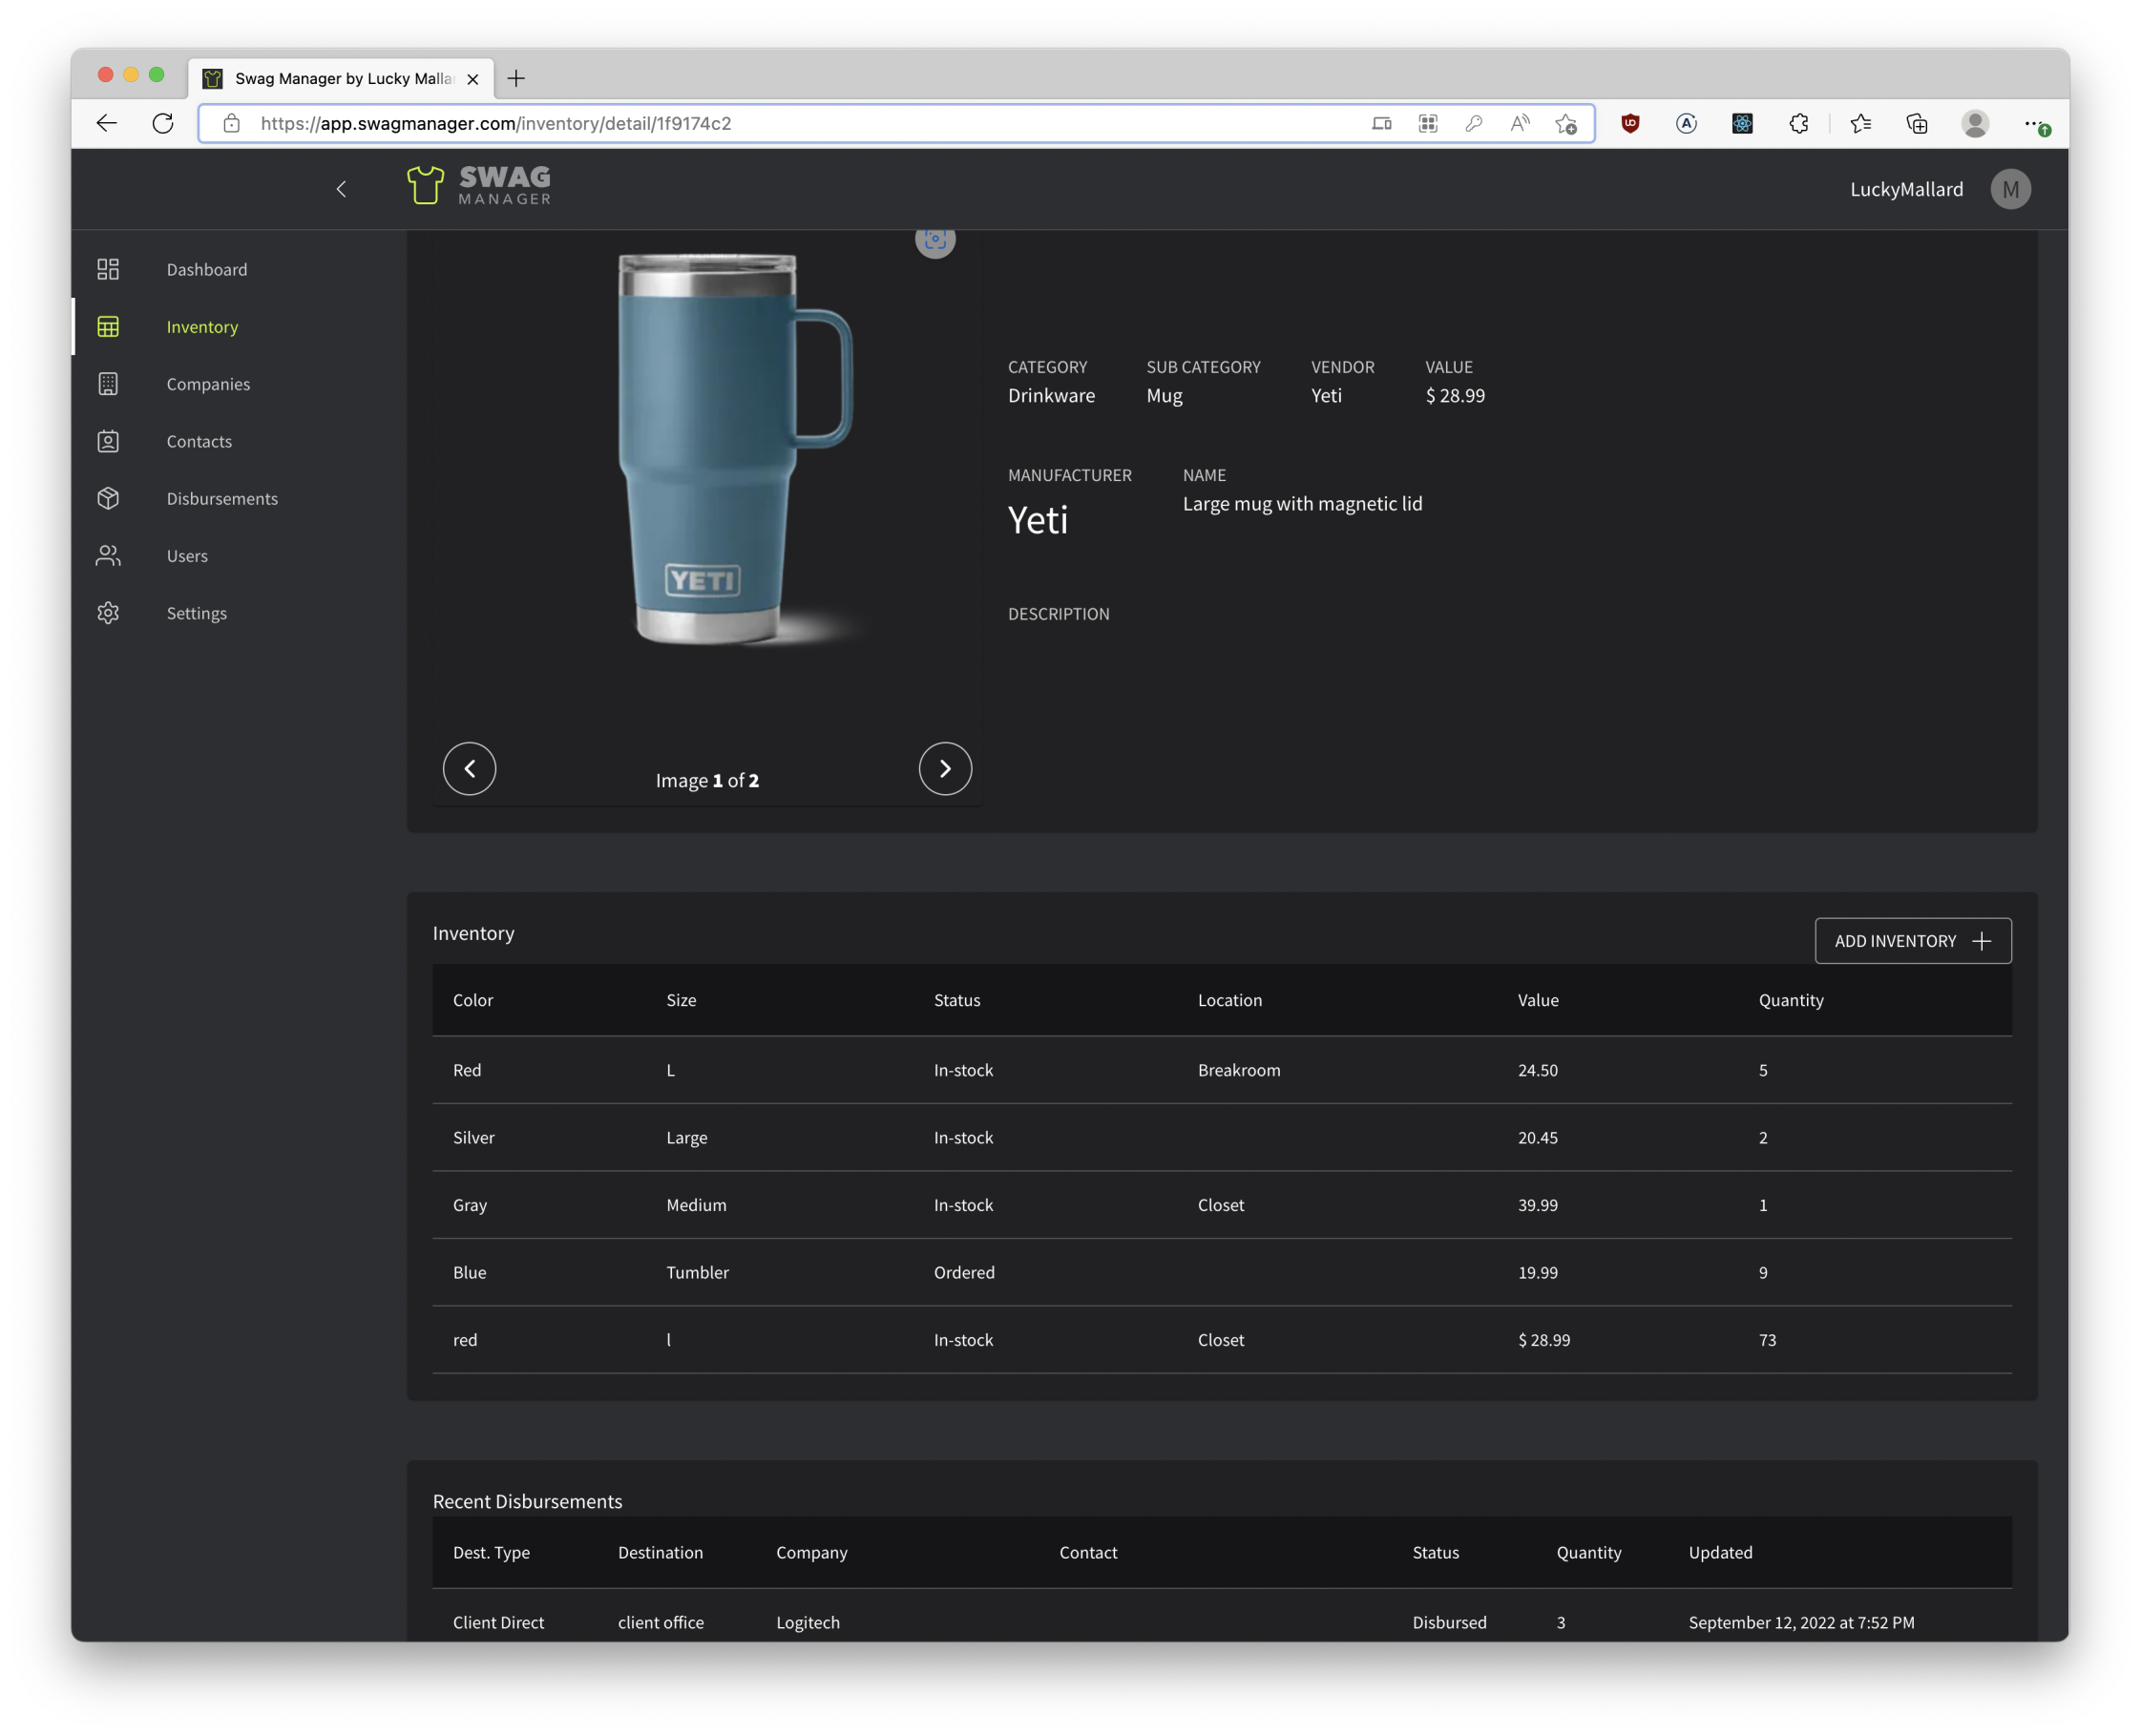Open Settings gear icon in sidebar
Screen dimensions: 2141x1736
pyautogui.click(x=108, y=613)
